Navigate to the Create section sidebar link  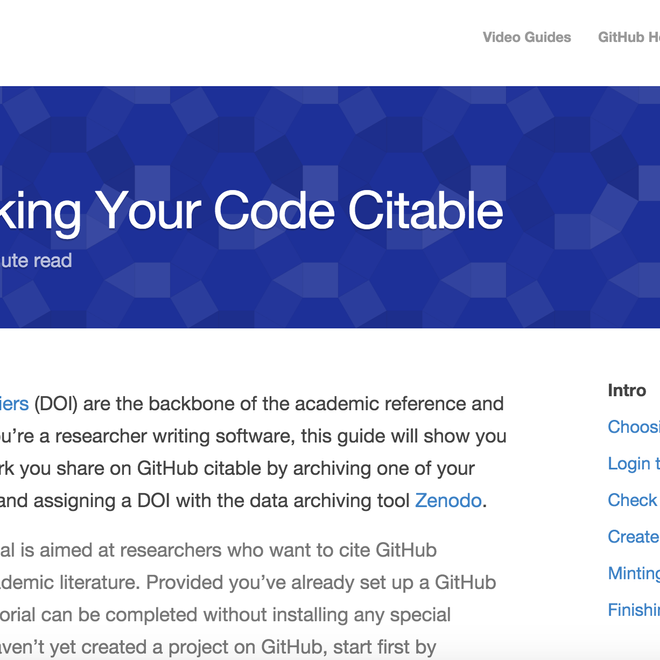click(633, 537)
